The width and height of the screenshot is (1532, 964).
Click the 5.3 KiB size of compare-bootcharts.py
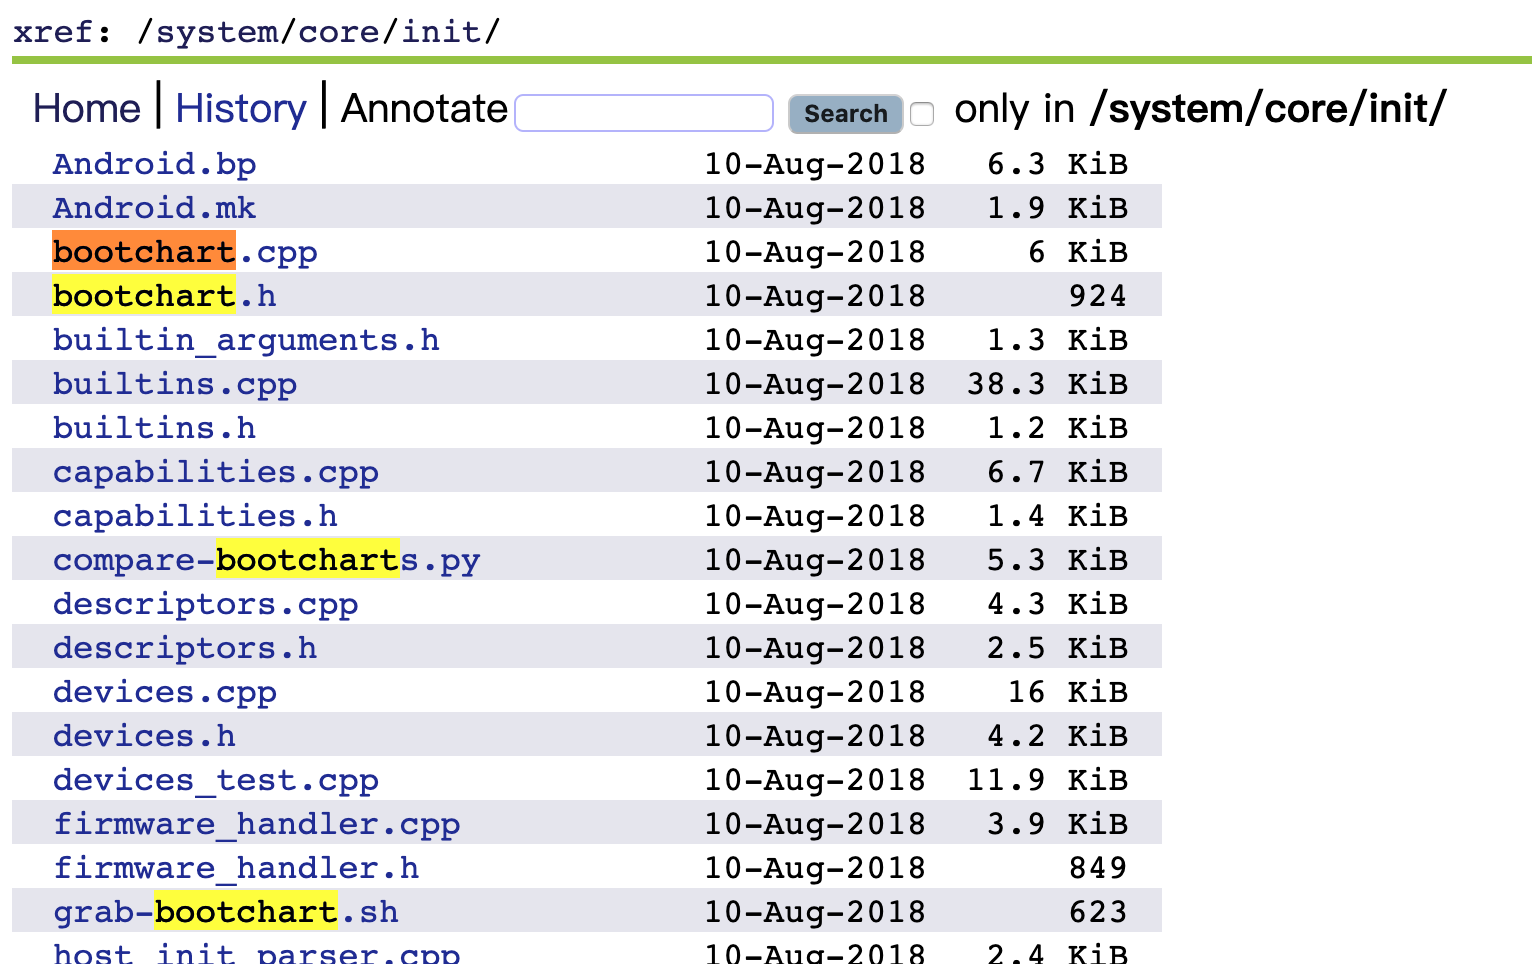click(1058, 560)
